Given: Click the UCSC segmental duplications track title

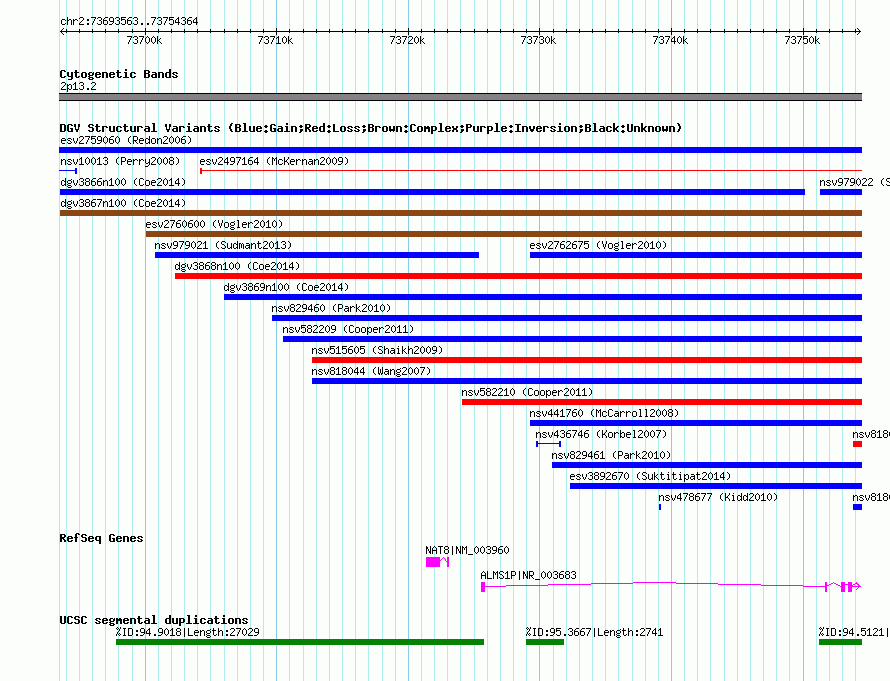Looking at the screenshot, I should coord(153,620).
